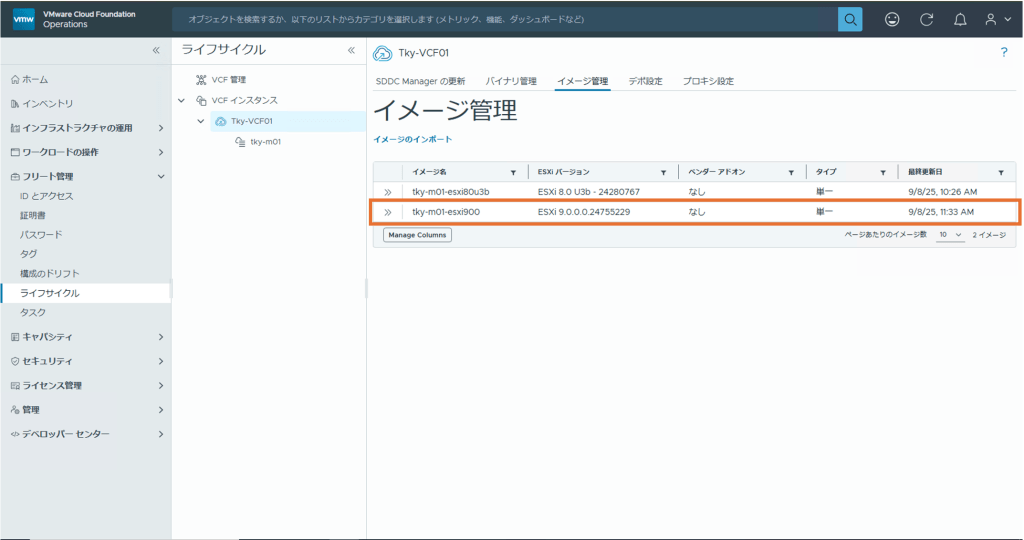Image resolution: width=1024 pixels, height=540 pixels.
Task: Click the search magnifier button
Action: [x=850, y=20]
